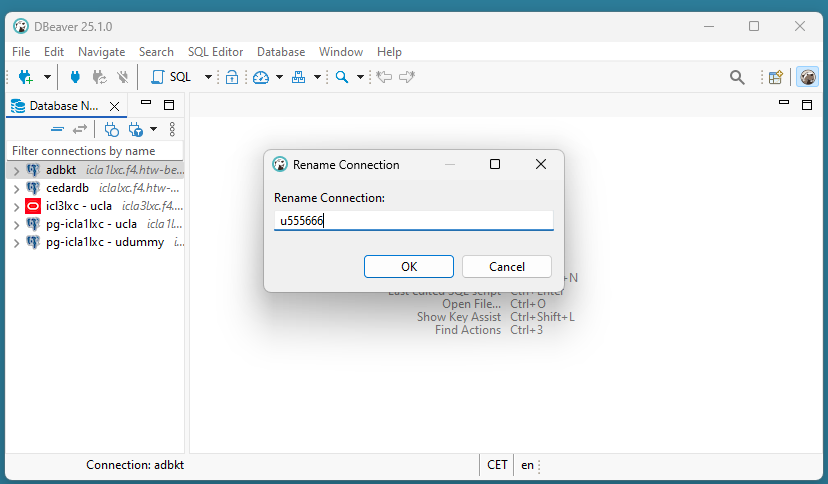Expand the cedardb connection node
The height and width of the screenshot is (484, 828).
click(x=16, y=189)
